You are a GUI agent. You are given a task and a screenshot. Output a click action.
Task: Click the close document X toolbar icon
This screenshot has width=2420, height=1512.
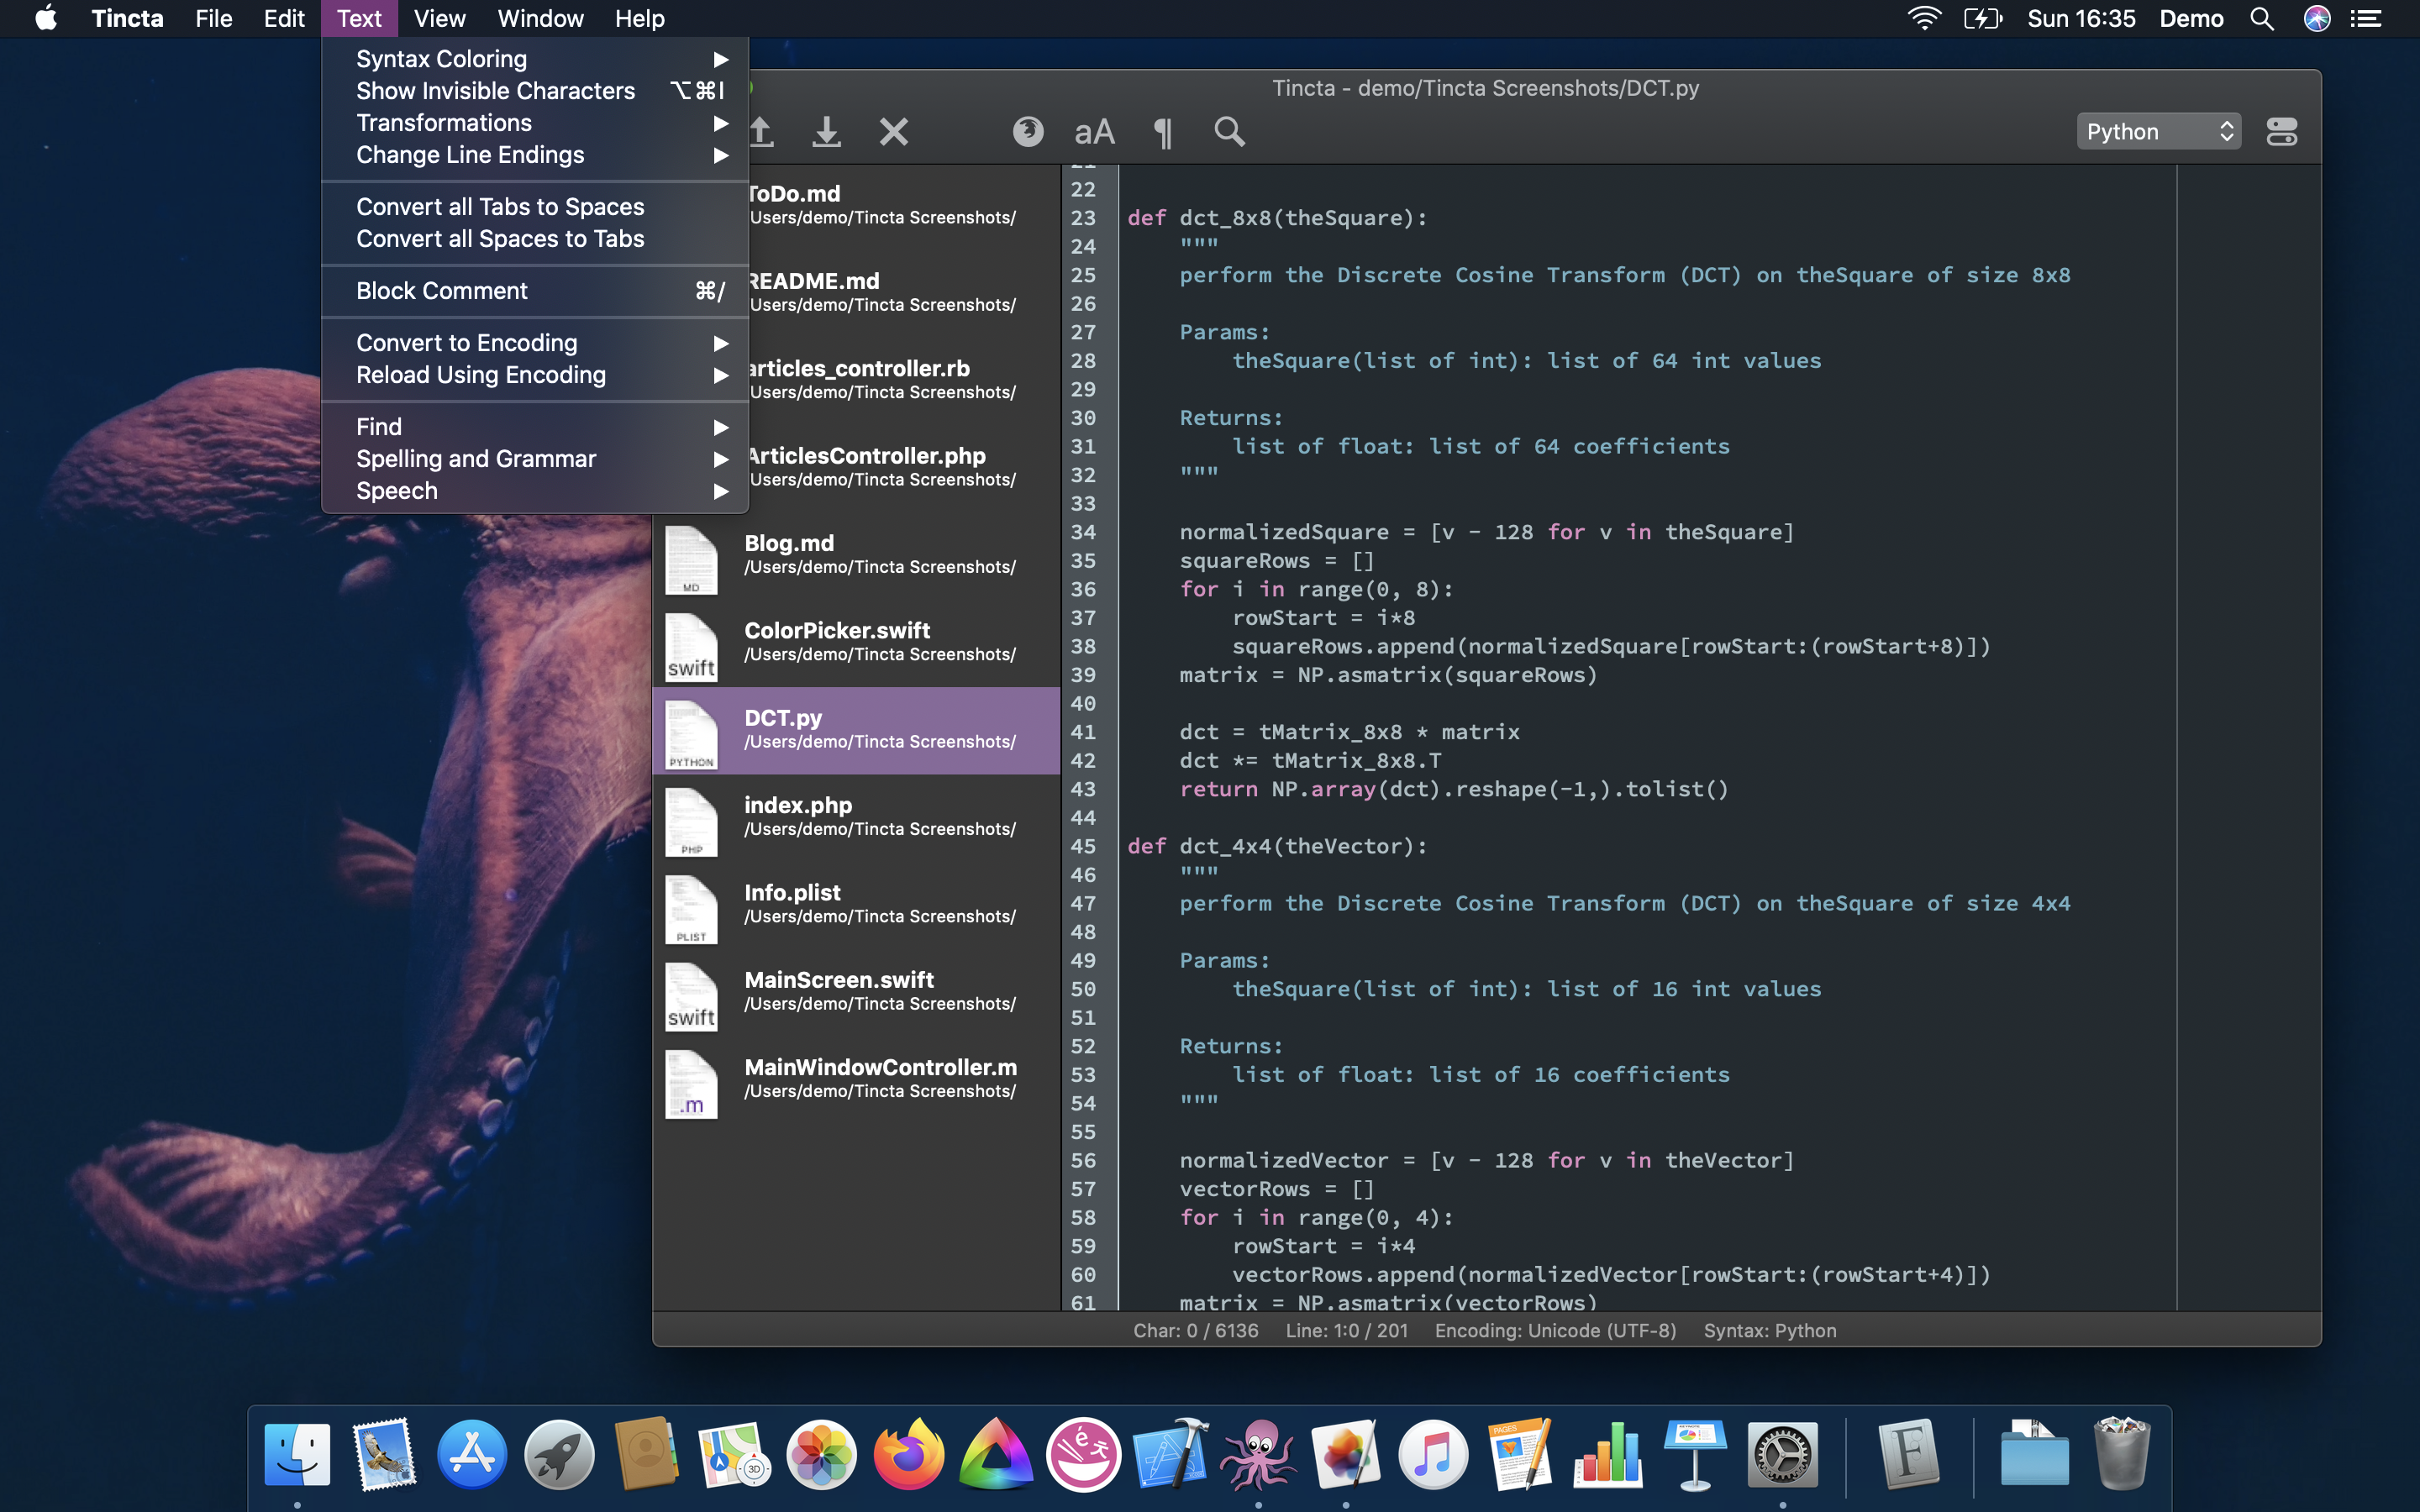(893, 132)
